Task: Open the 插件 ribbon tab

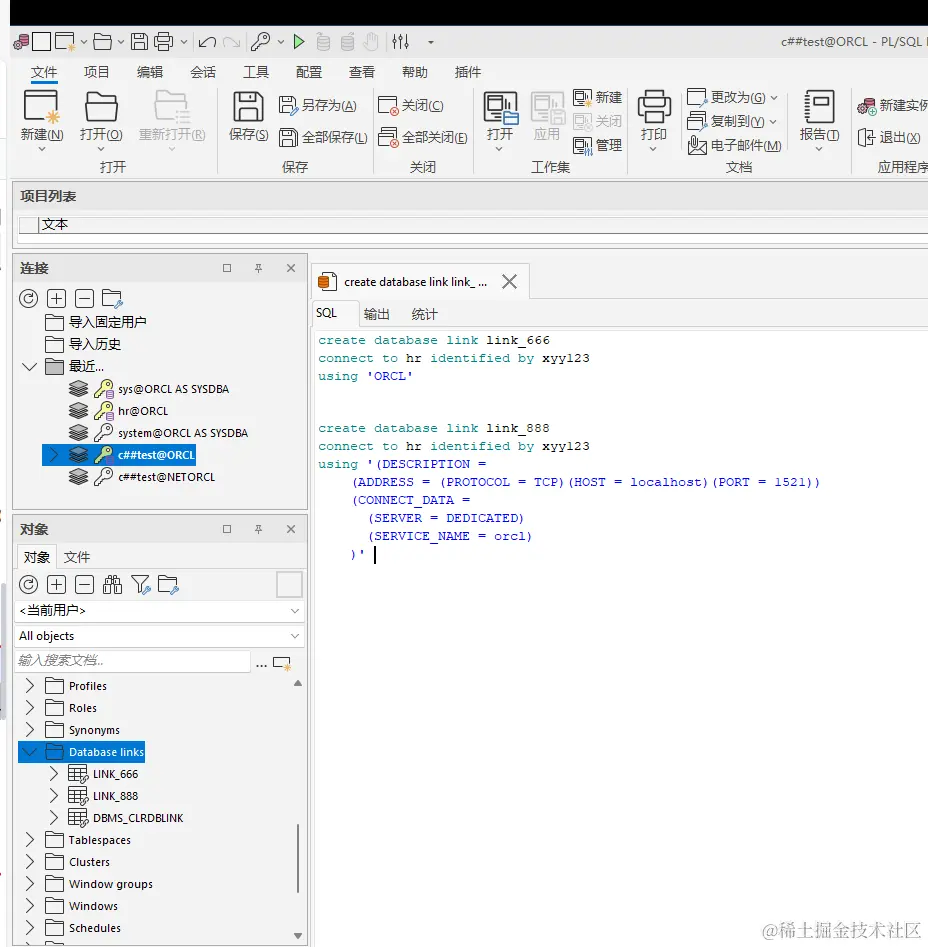Action: 468,72
